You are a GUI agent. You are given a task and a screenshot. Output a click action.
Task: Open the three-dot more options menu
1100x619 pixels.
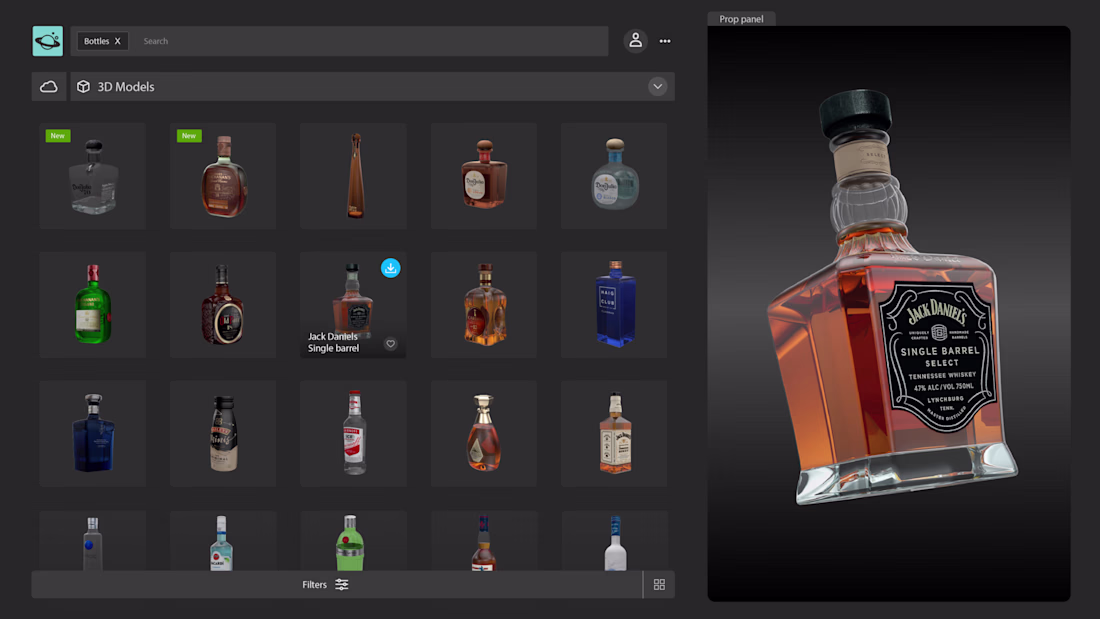pyautogui.click(x=665, y=41)
